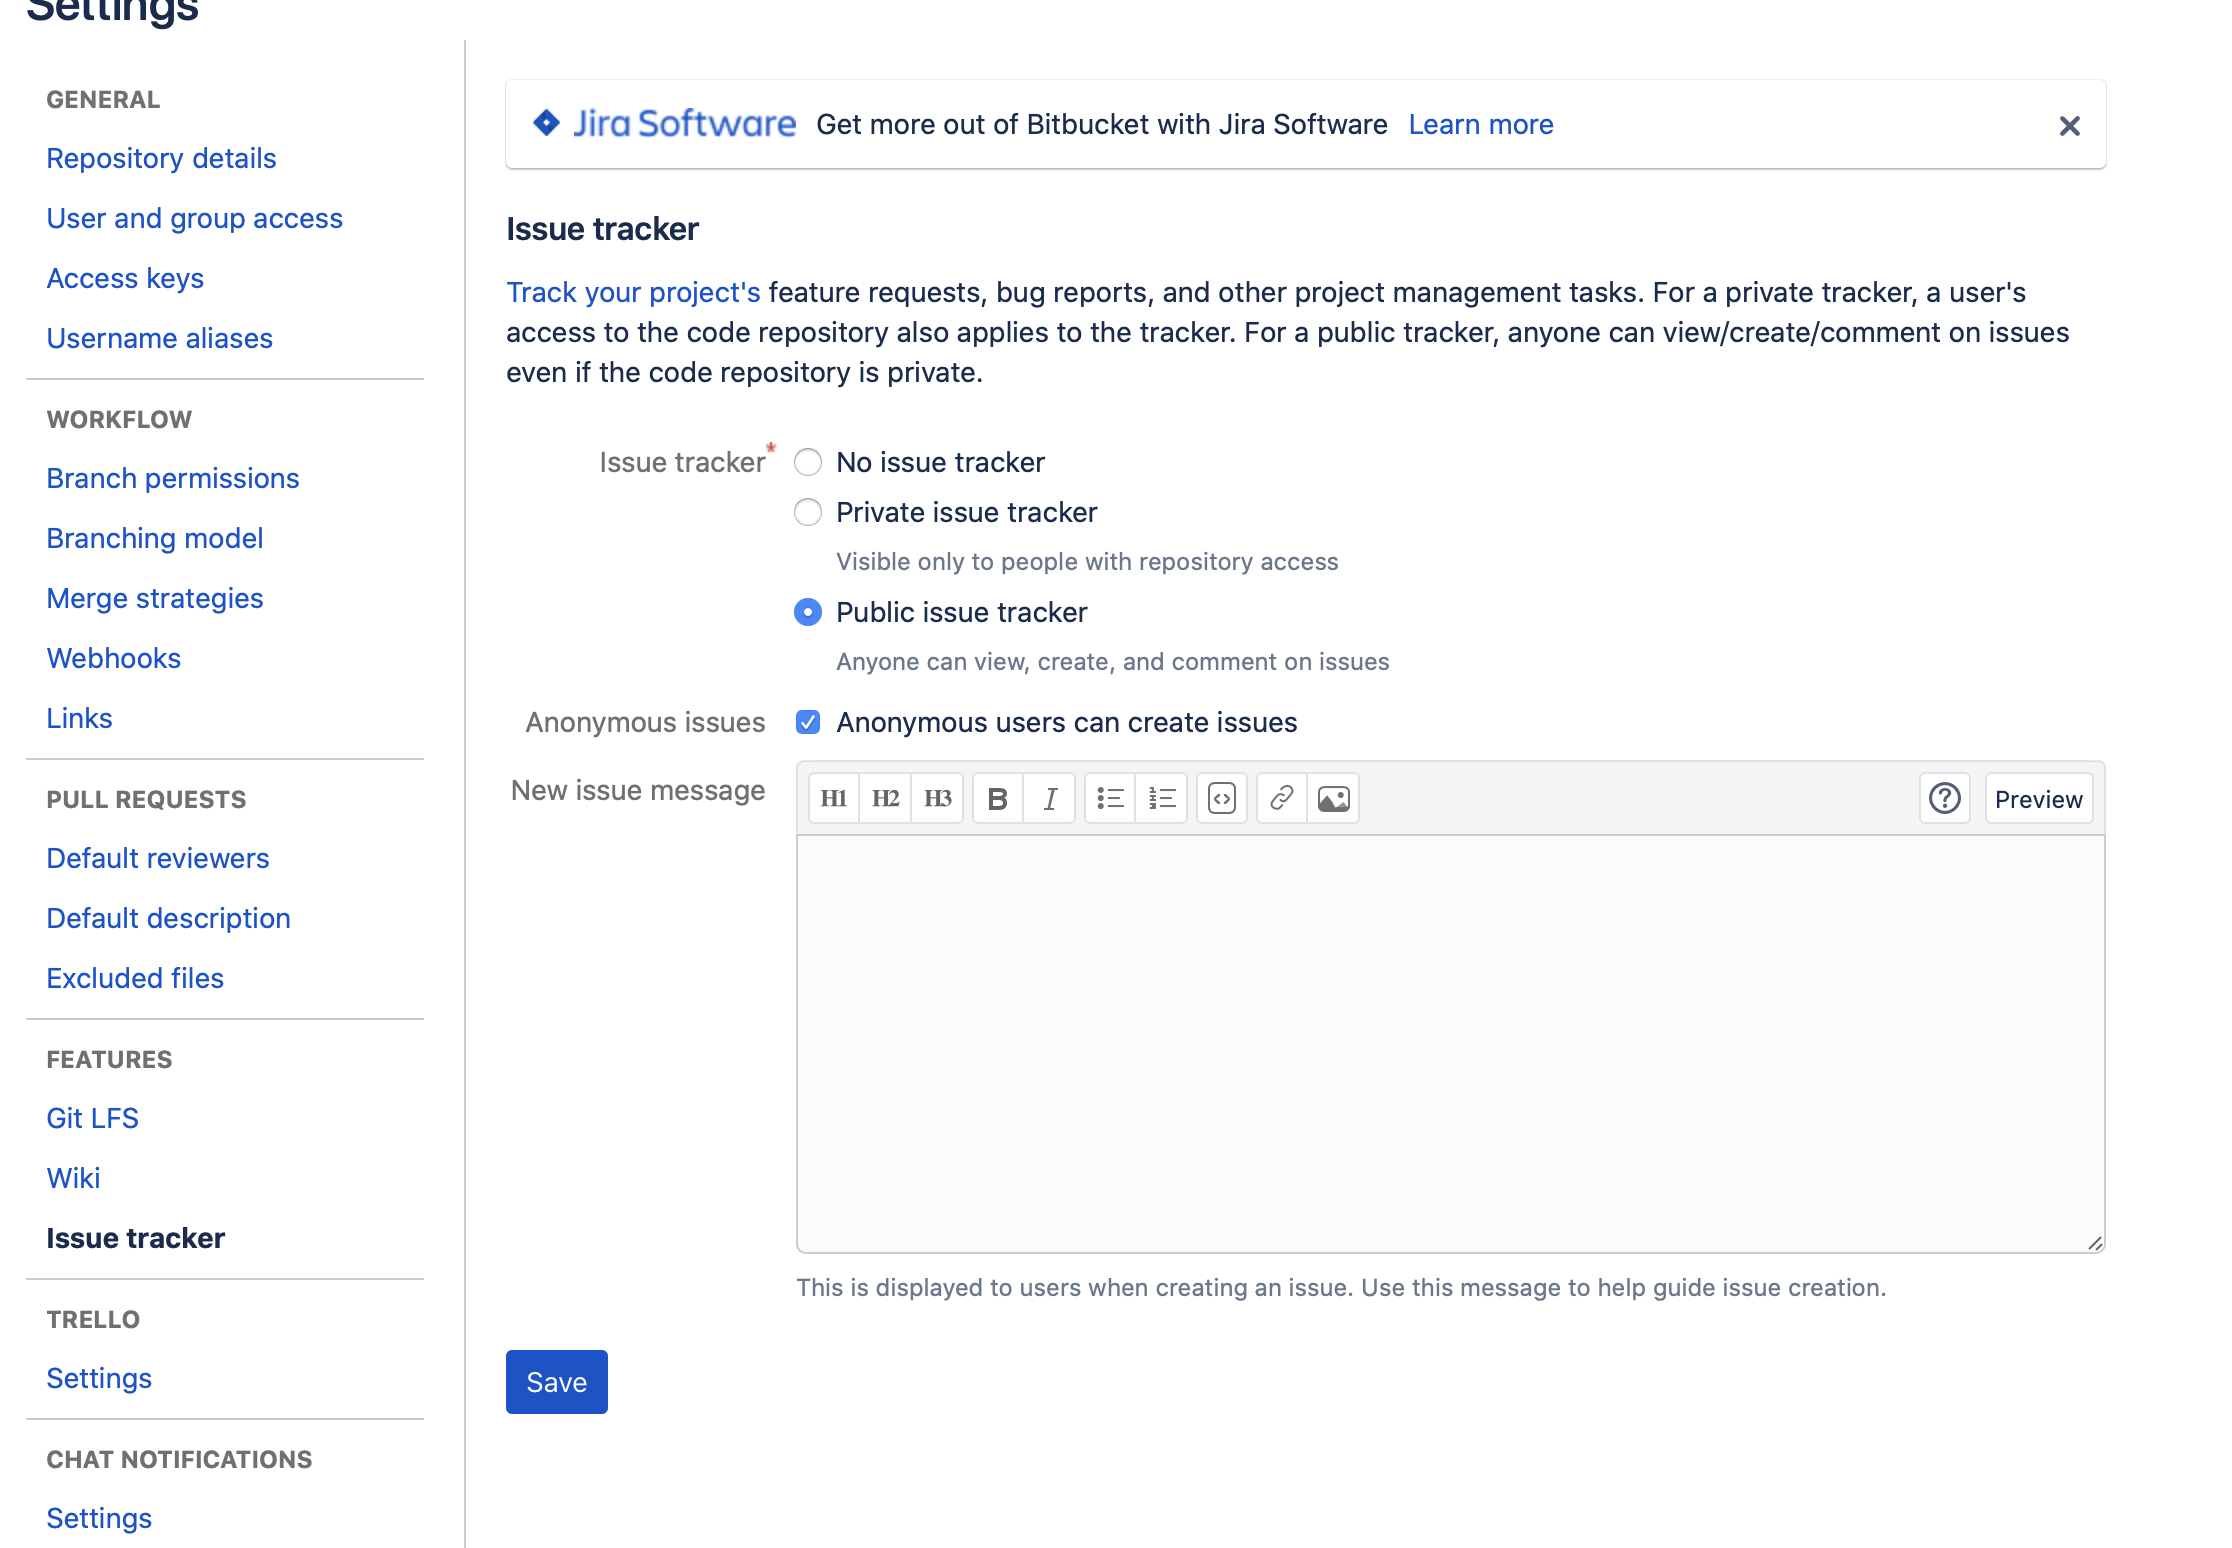This screenshot has height=1548, width=2232.
Task: Insert a bulleted list
Action: click(1110, 798)
